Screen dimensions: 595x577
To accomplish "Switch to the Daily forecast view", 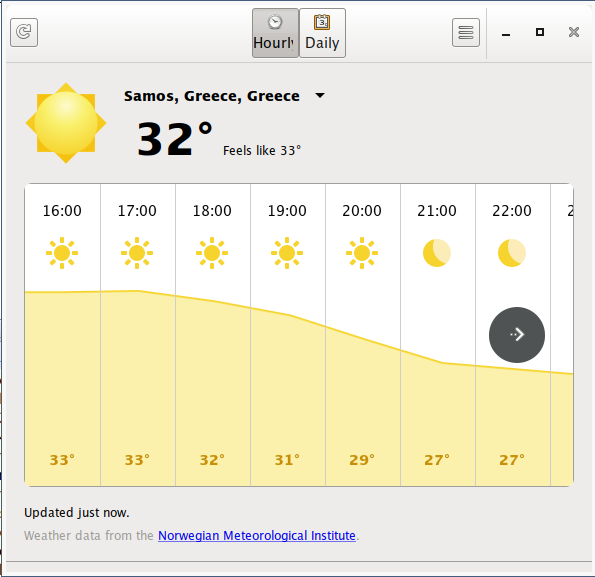I will pos(322,33).
